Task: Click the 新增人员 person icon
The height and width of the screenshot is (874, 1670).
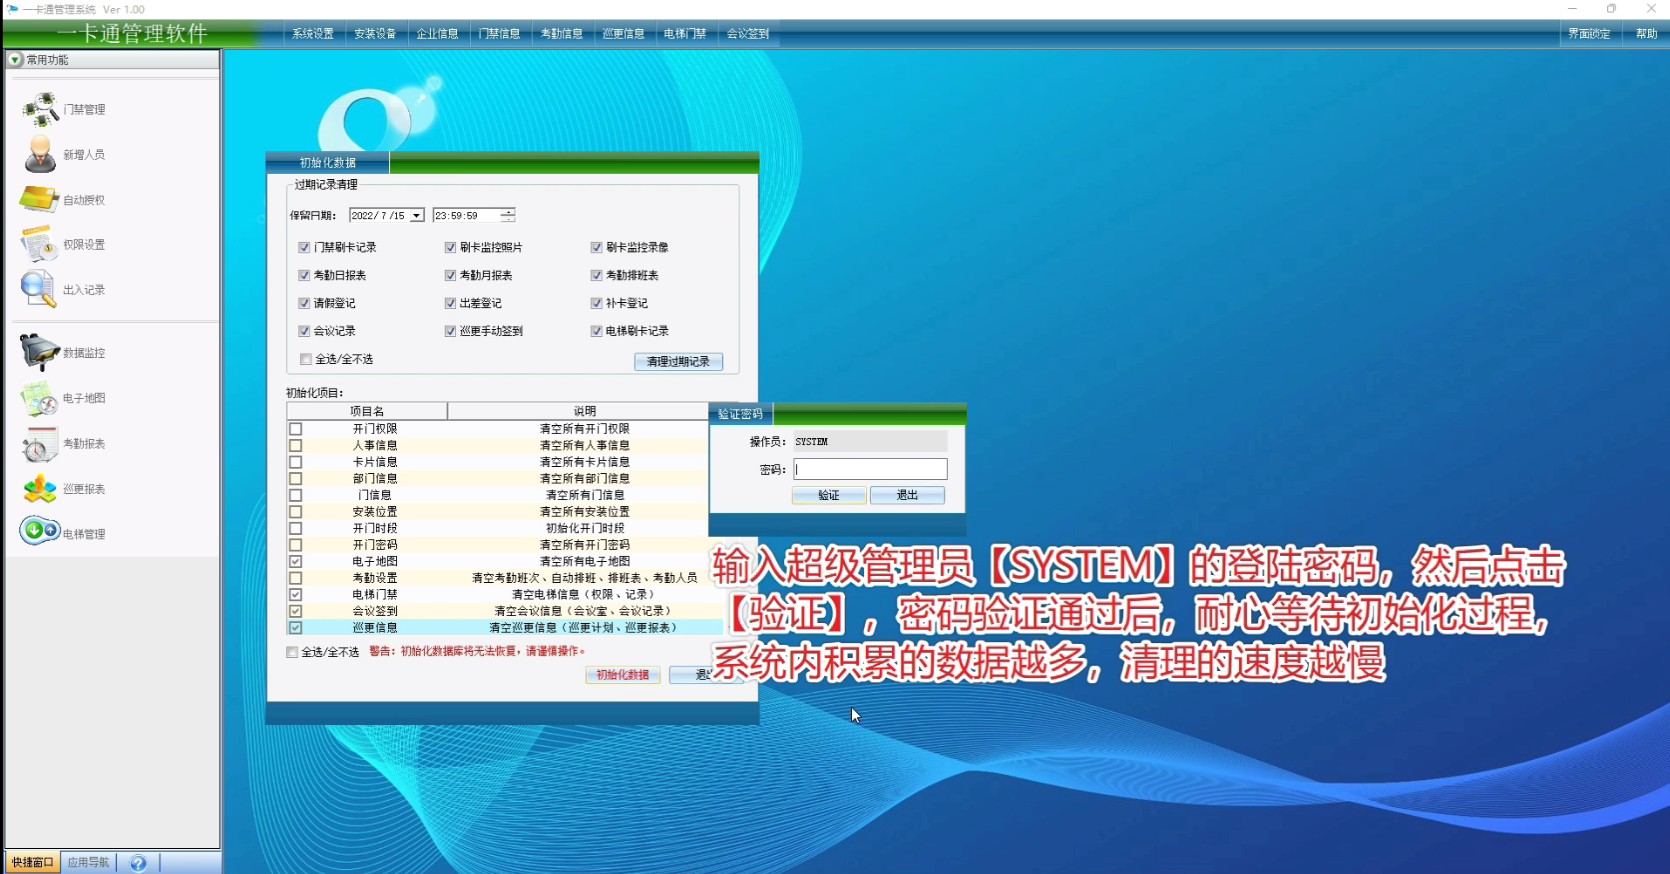Action: 40,154
